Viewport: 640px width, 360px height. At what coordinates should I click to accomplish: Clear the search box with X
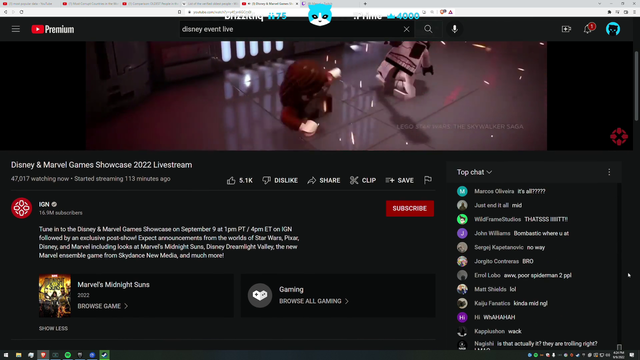click(407, 29)
